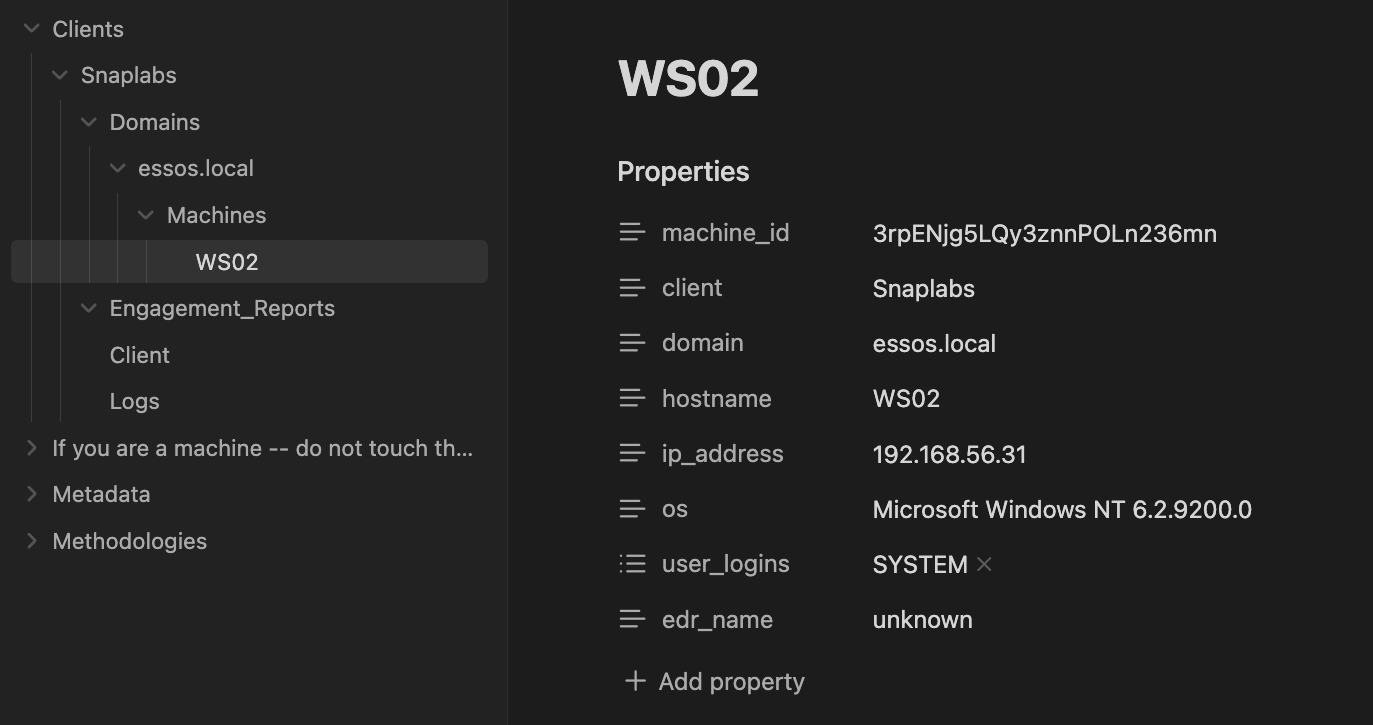Click the edr_name property type icon

[x=632, y=620]
